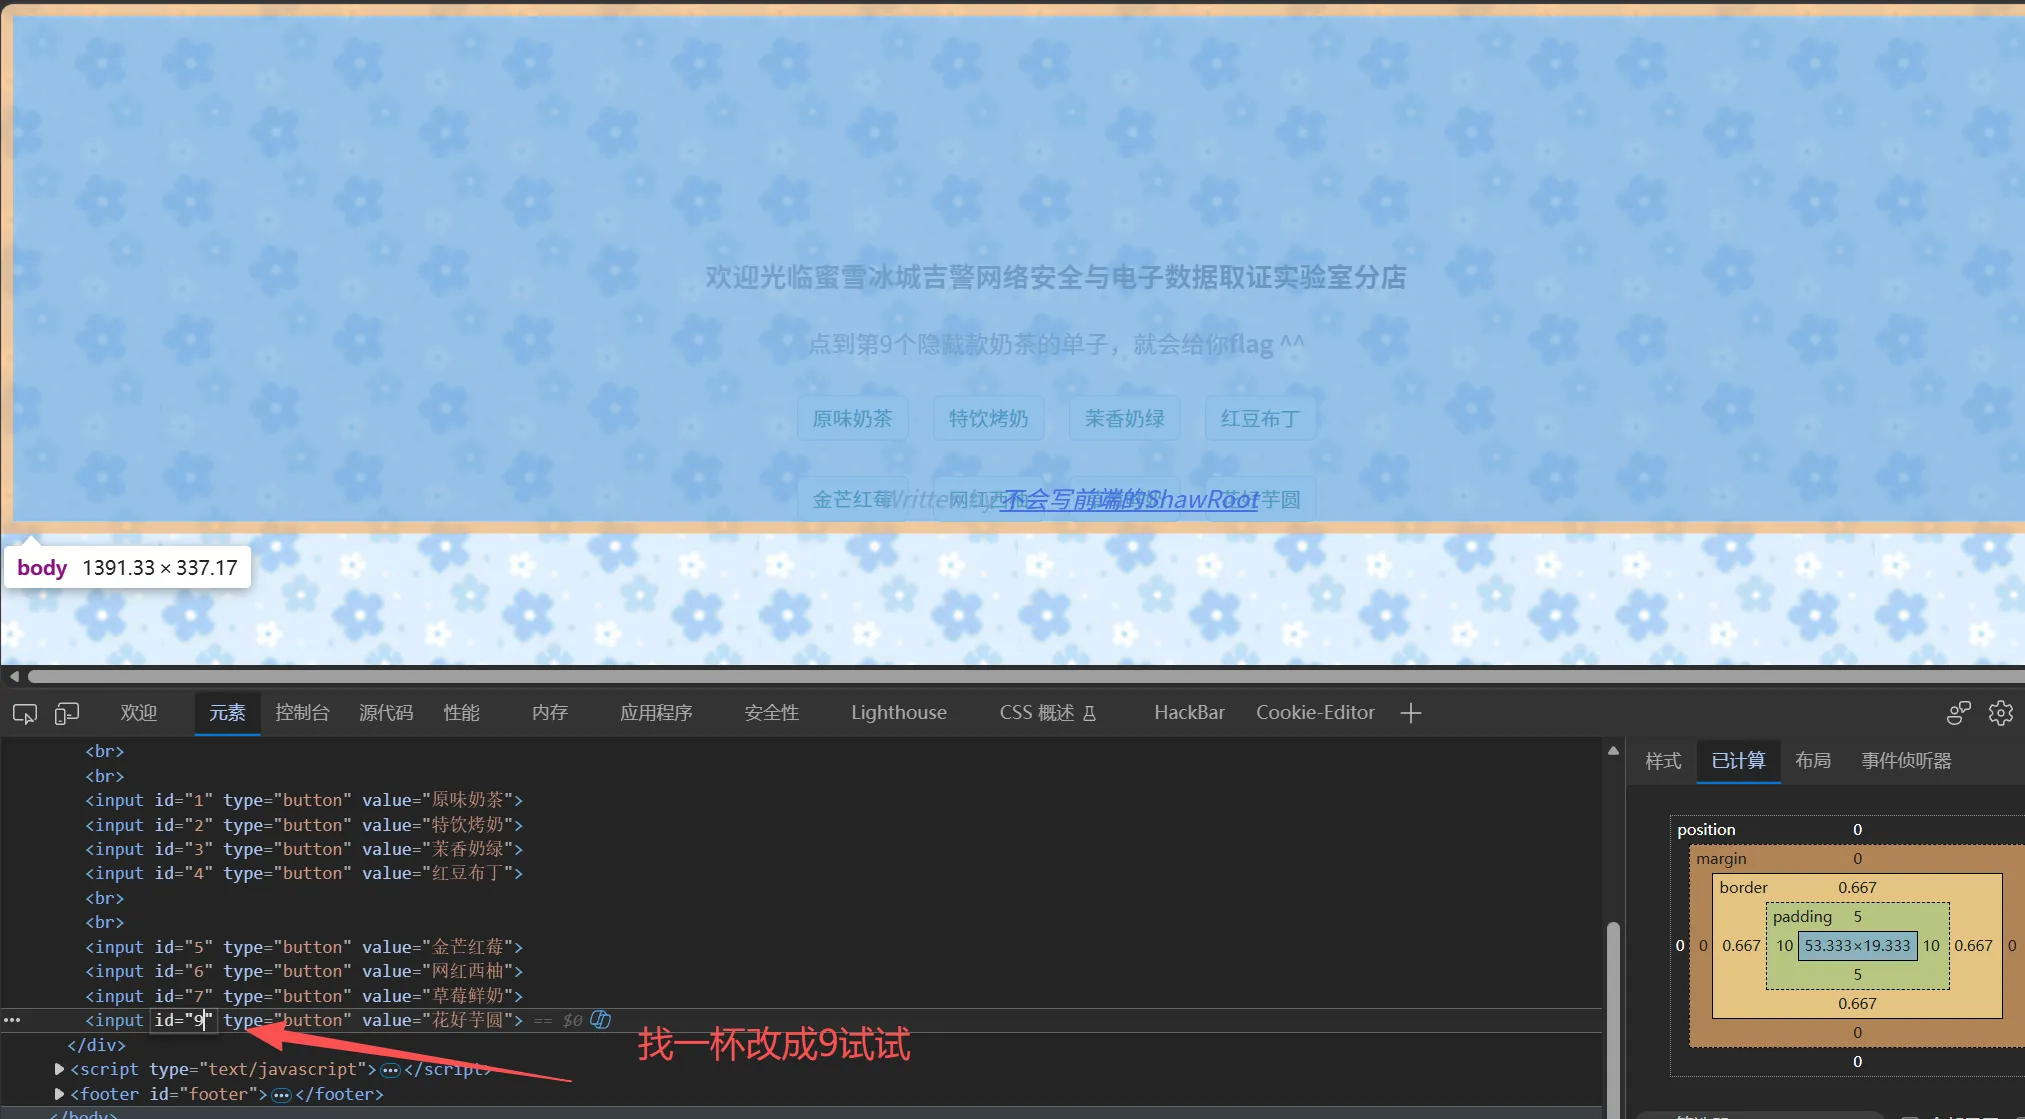Viewport: 2025px width, 1119px height.
Task: Switch to the 控制台 tab
Action: (x=302, y=713)
